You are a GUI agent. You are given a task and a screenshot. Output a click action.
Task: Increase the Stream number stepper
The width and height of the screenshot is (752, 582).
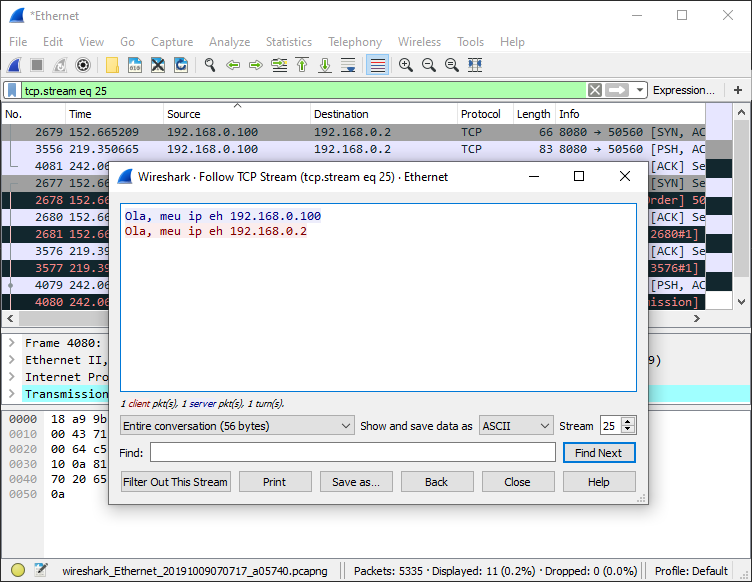tap(627, 421)
